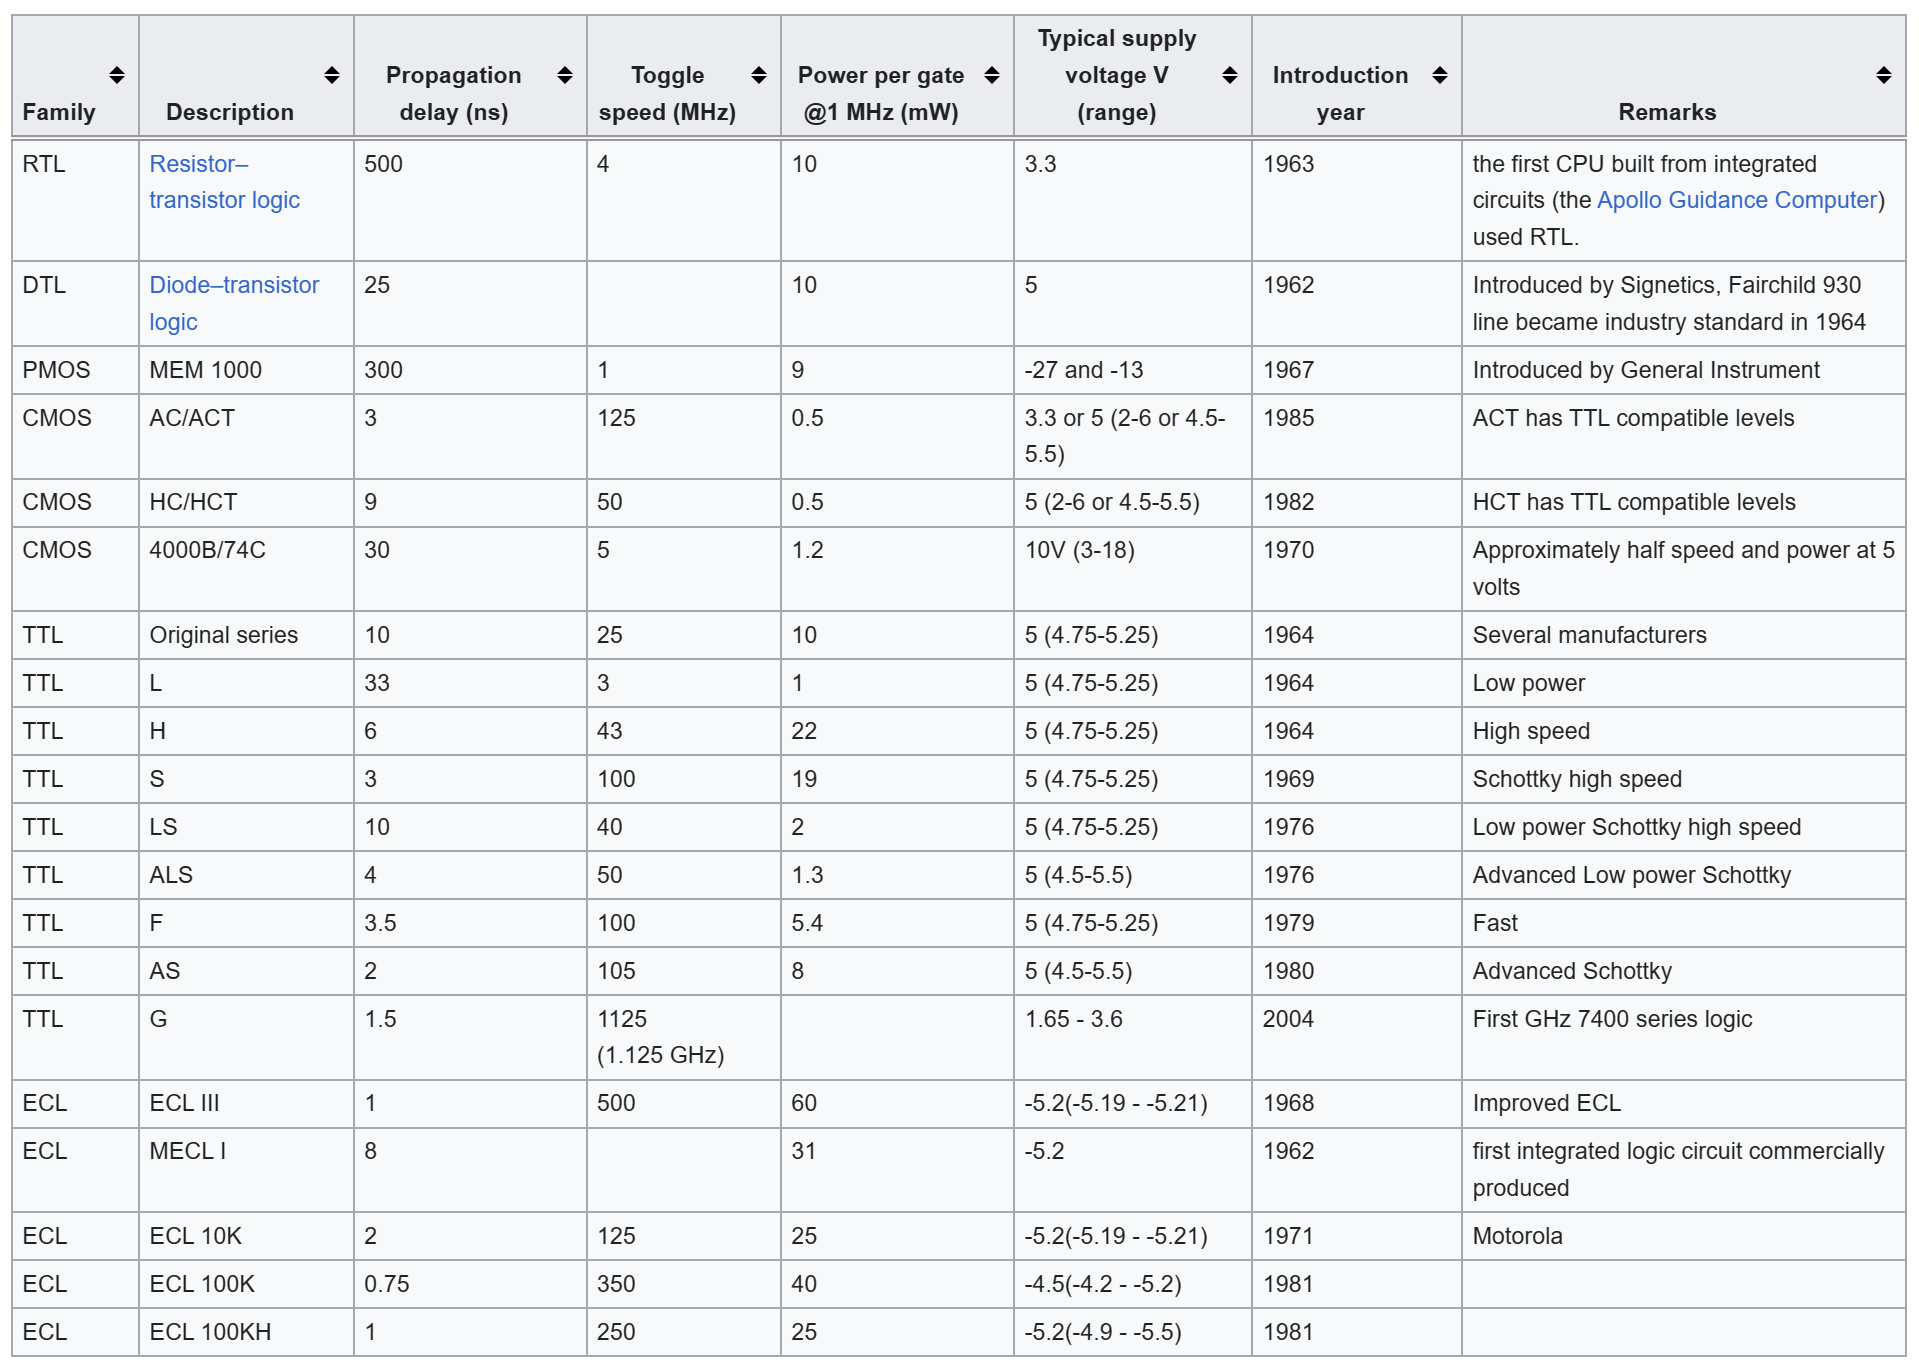Expand sorting options on Remarks header

coord(1883,74)
